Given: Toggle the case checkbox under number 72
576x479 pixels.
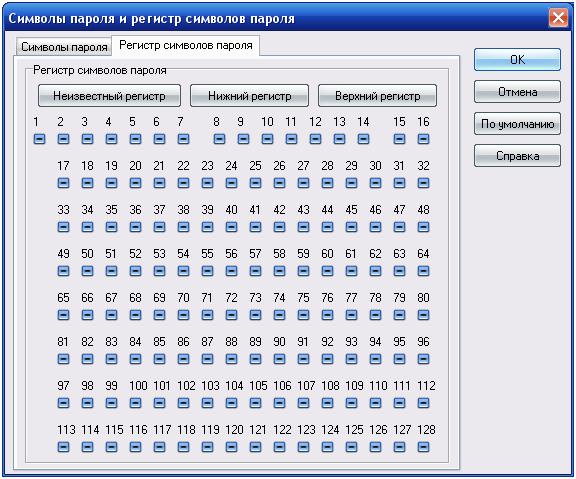Looking at the screenshot, I should tap(231, 315).
